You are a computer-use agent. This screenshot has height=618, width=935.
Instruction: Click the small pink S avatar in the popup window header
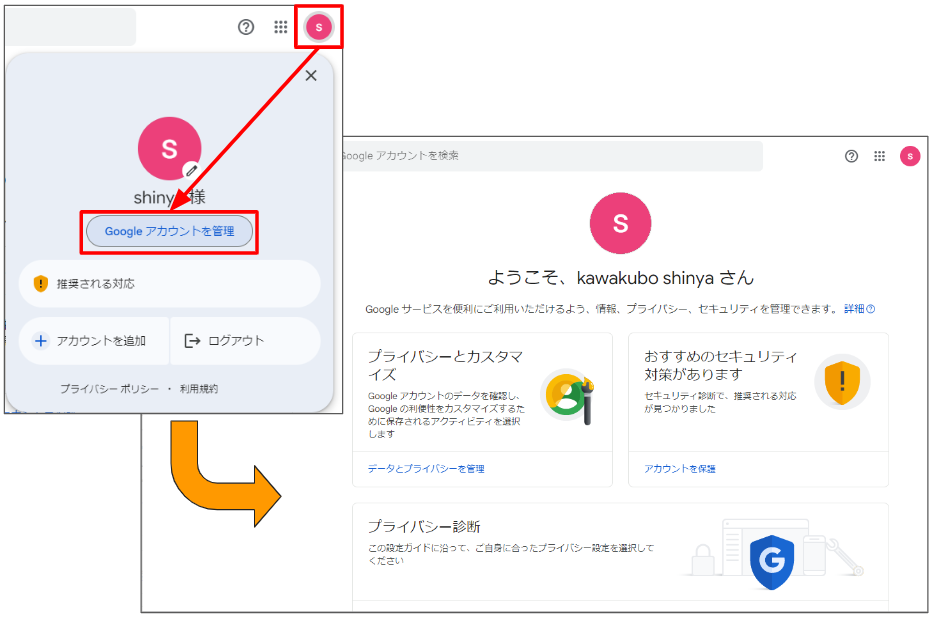(x=319, y=27)
